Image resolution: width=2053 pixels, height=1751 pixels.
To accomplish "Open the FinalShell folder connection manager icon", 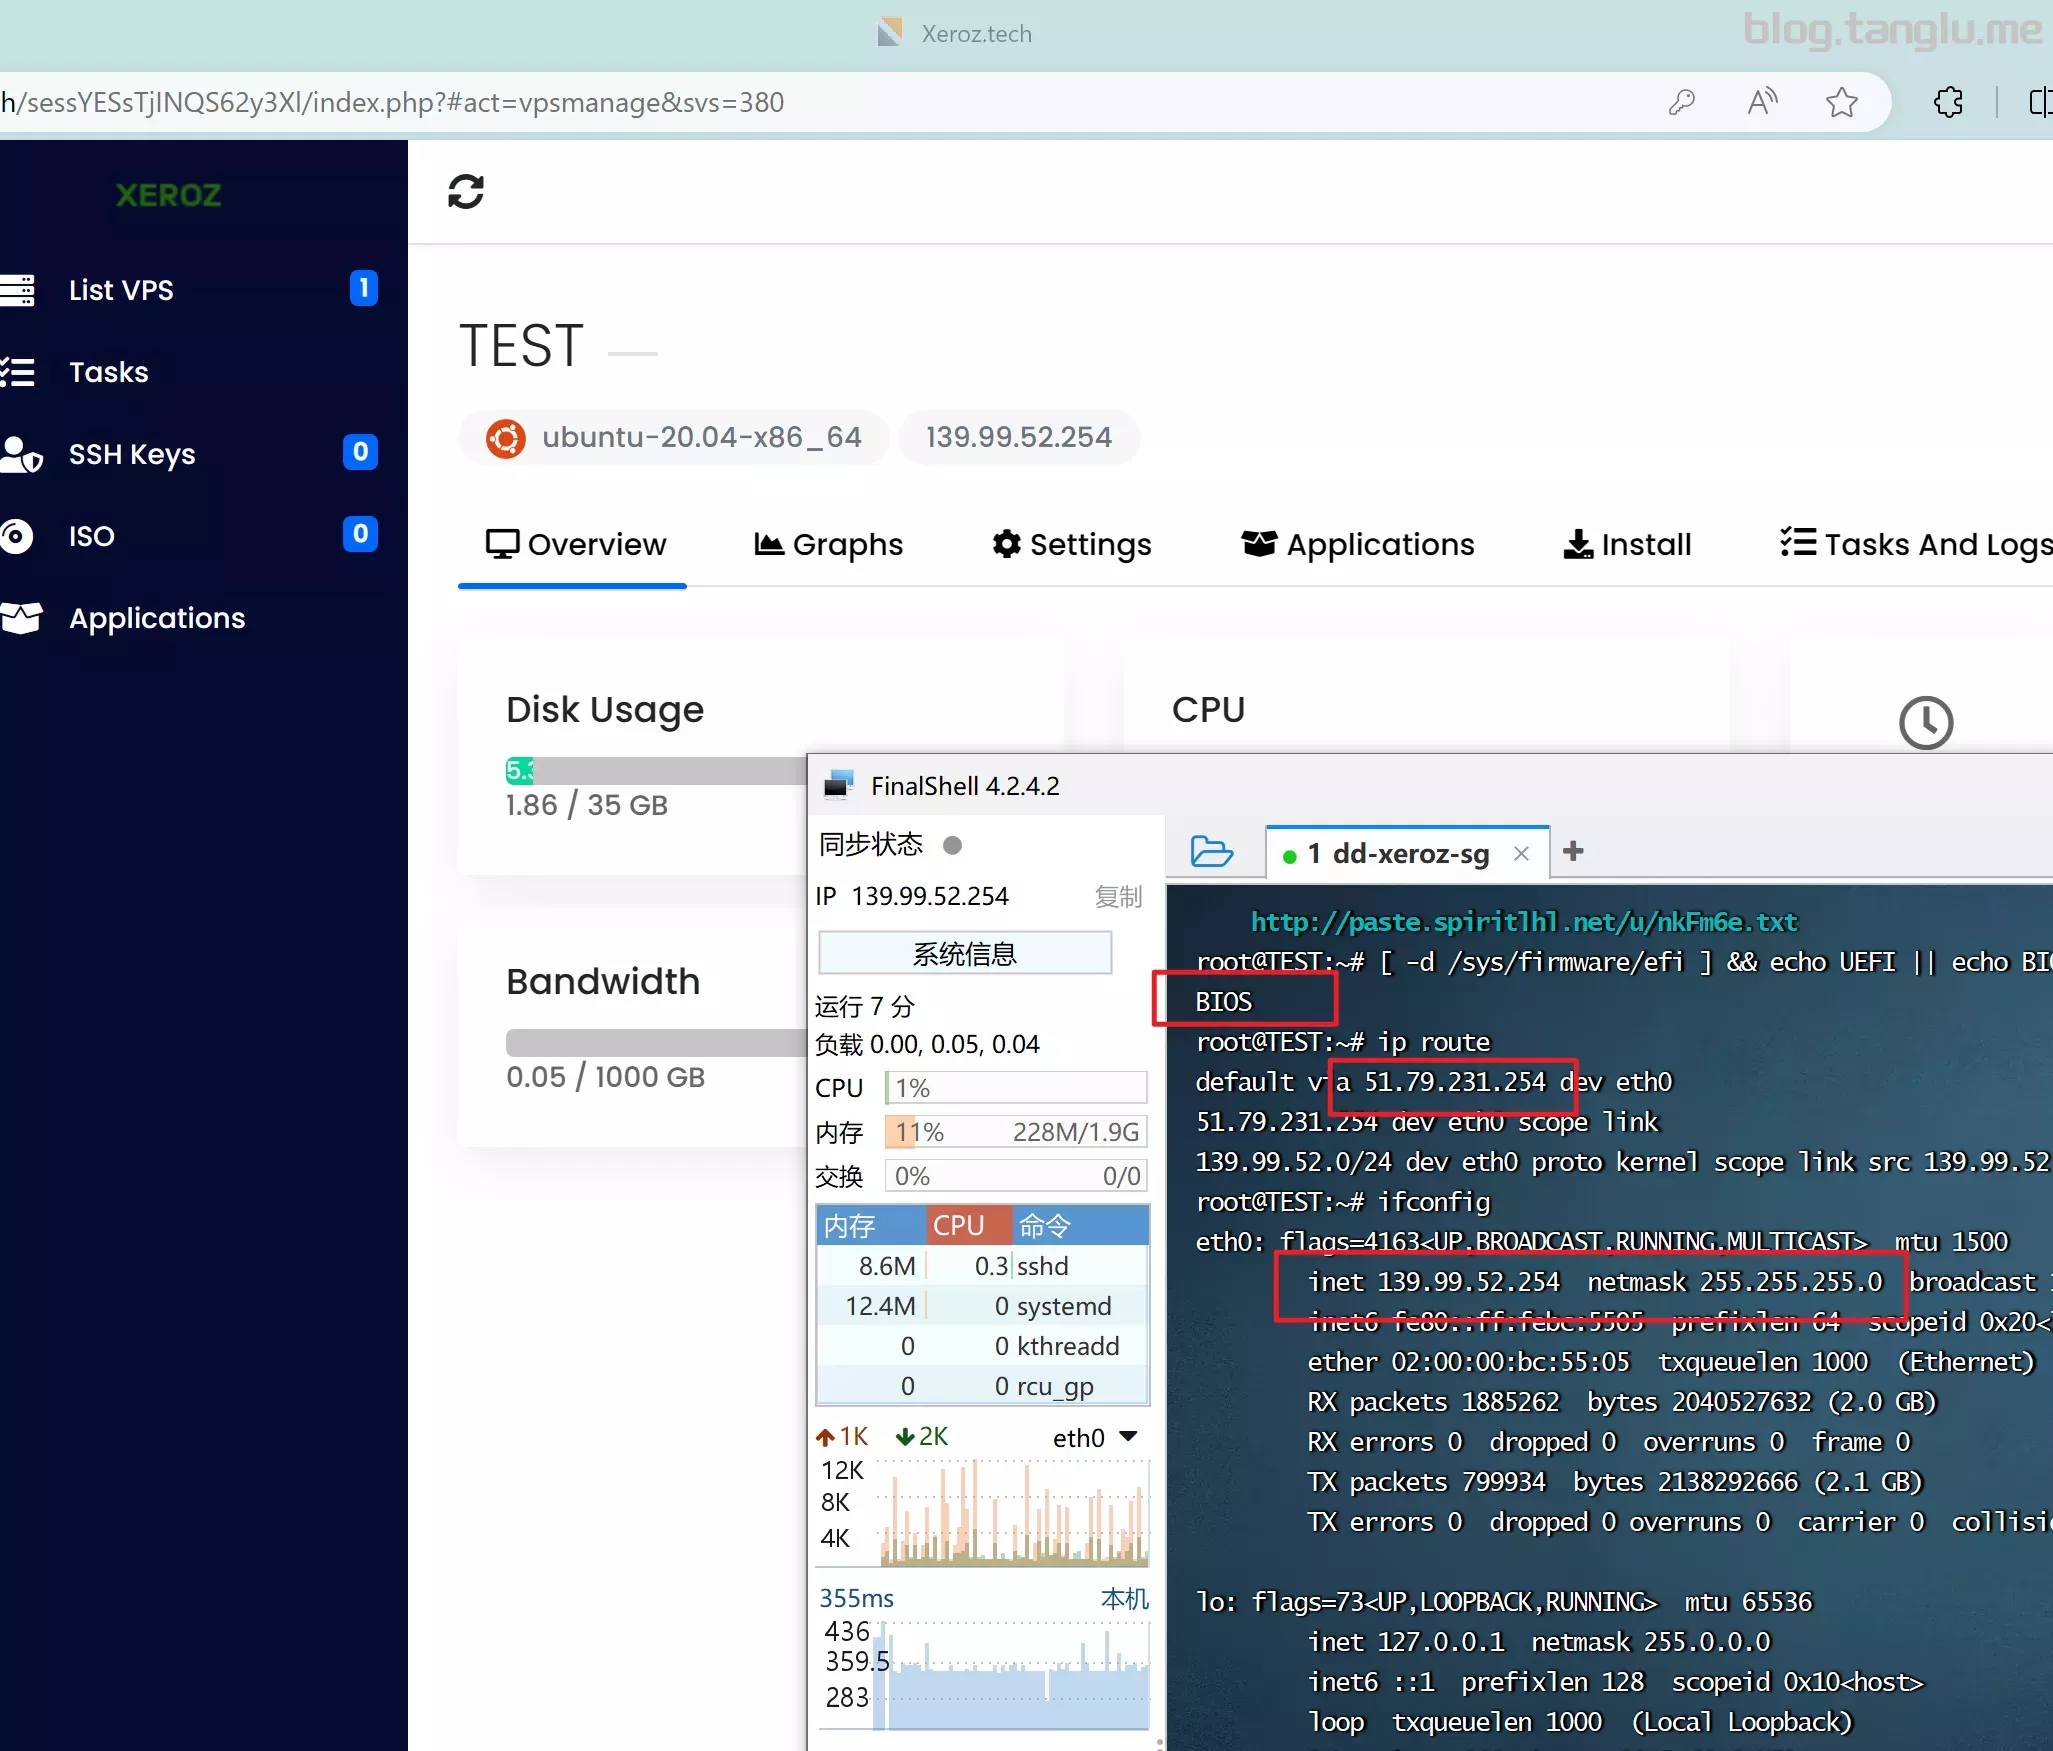I will [x=1212, y=852].
